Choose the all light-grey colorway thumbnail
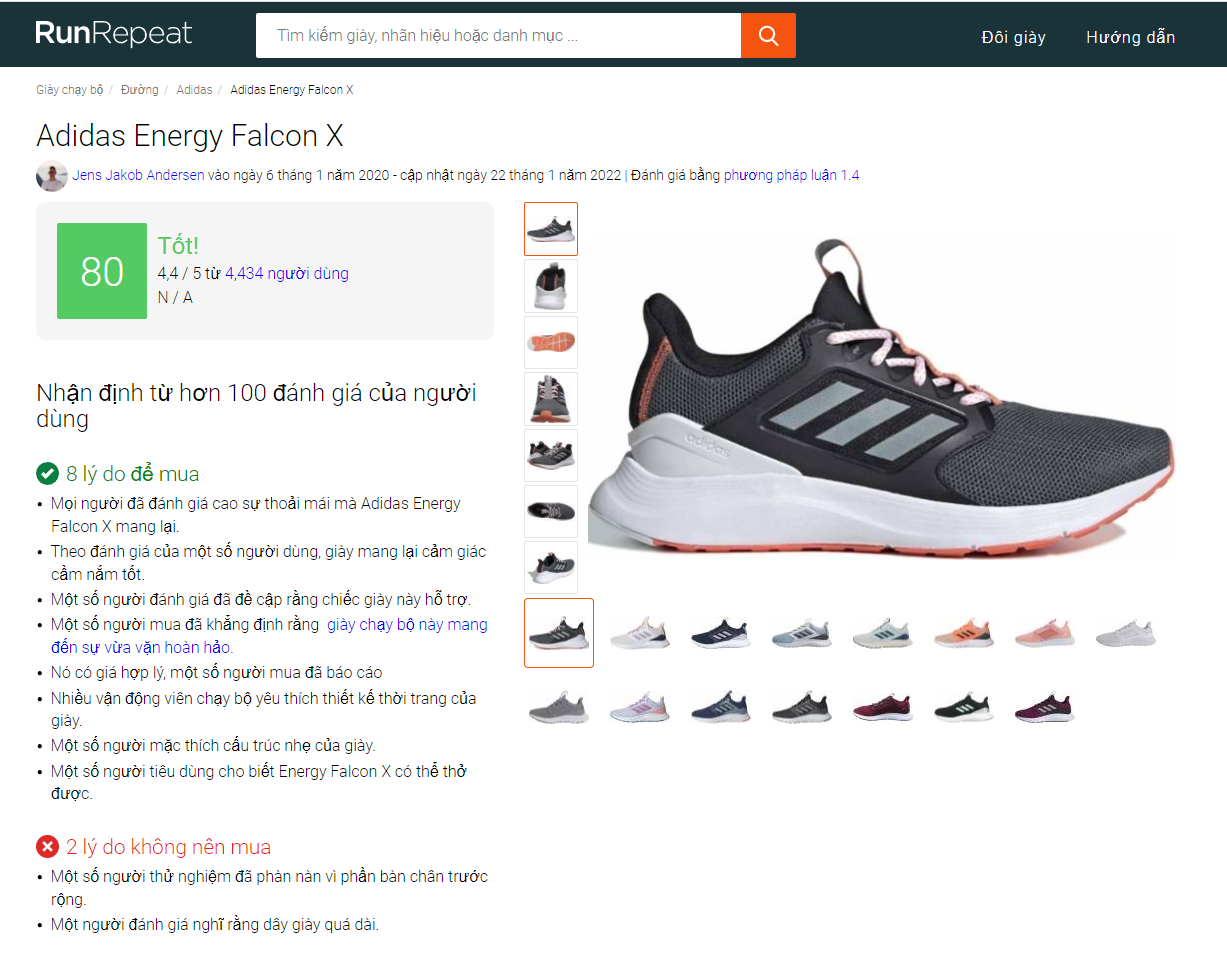Image resolution: width=1227 pixels, height=956 pixels. (x=559, y=707)
